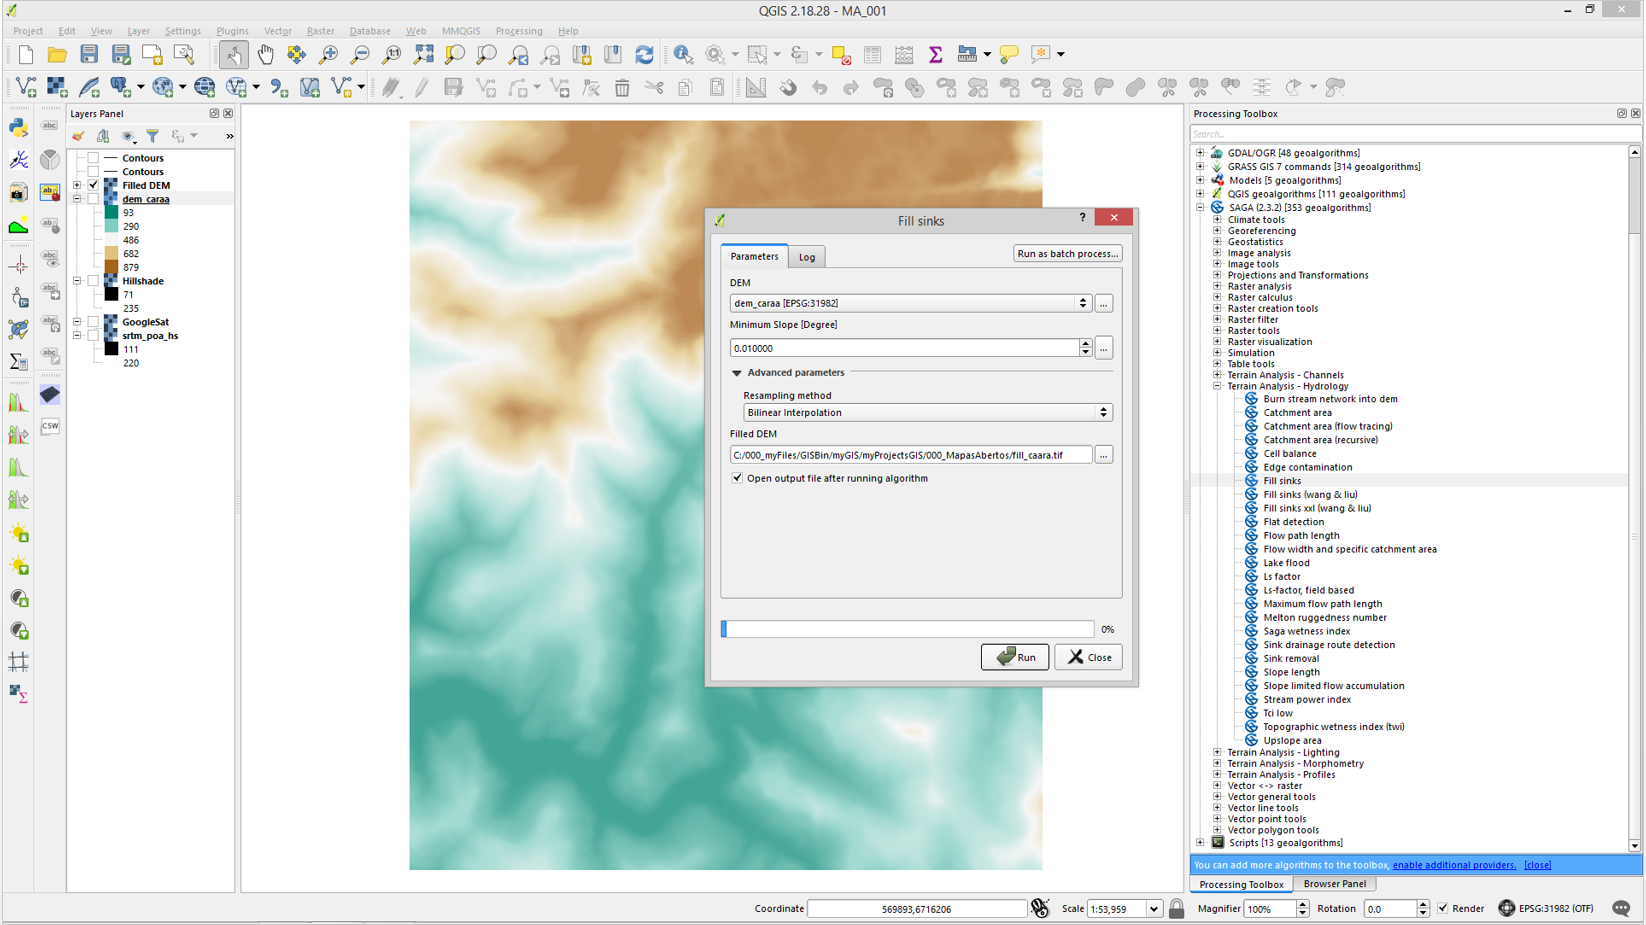Uncheck Open output file after running algorithm
1646x925 pixels.
(737, 478)
